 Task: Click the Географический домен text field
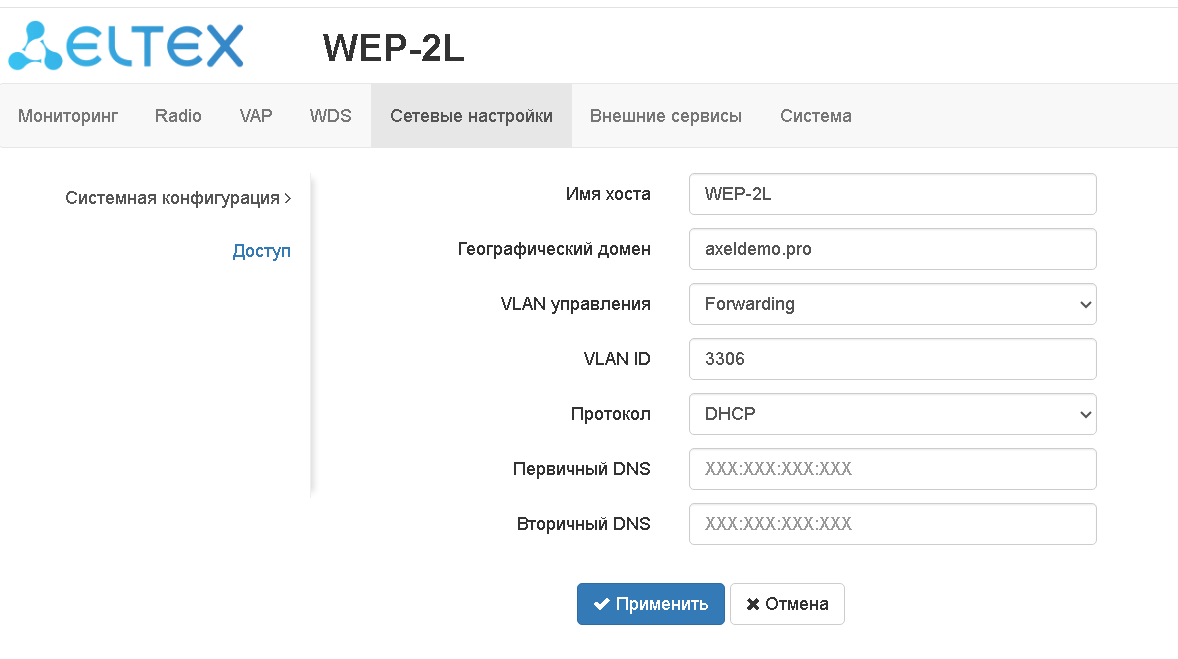coord(892,249)
